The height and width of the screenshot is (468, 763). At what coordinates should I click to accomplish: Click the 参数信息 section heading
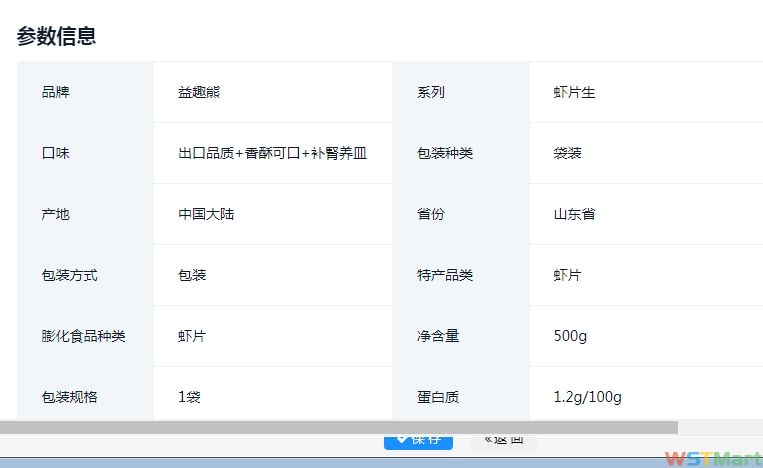pyautogui.click(x=56, y=36)
